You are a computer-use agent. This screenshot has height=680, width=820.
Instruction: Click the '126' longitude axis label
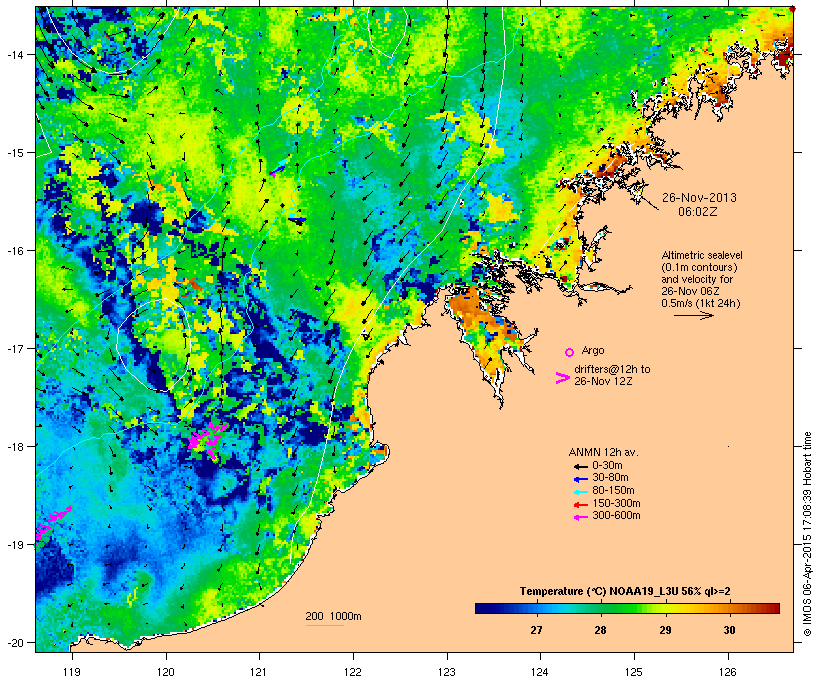tap(727, 672)
